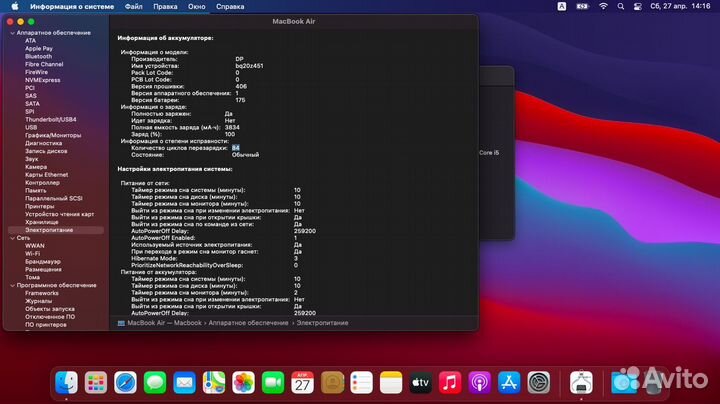Click 'Электропитание' in the path bar
Image resolution: width=720 pixels, height=404 pixels.
(x=322, y=323)
